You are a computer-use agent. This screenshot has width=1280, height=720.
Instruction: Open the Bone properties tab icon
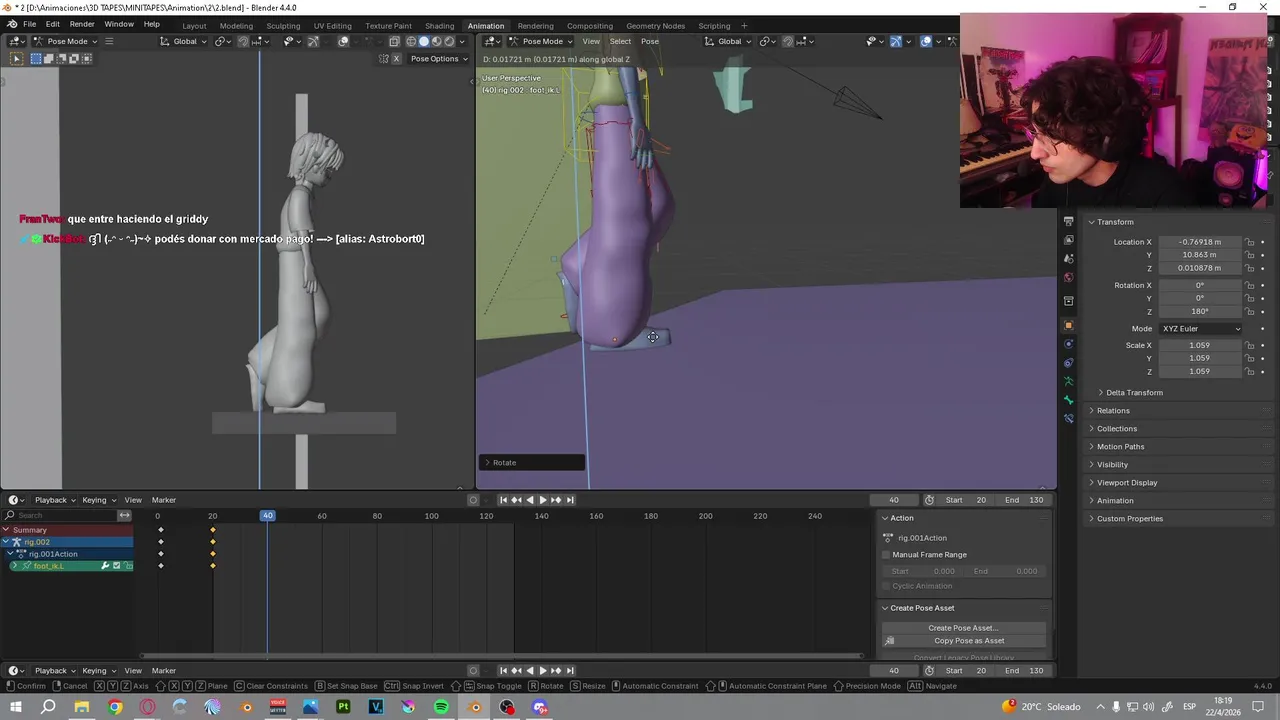tap(1068, 400)
